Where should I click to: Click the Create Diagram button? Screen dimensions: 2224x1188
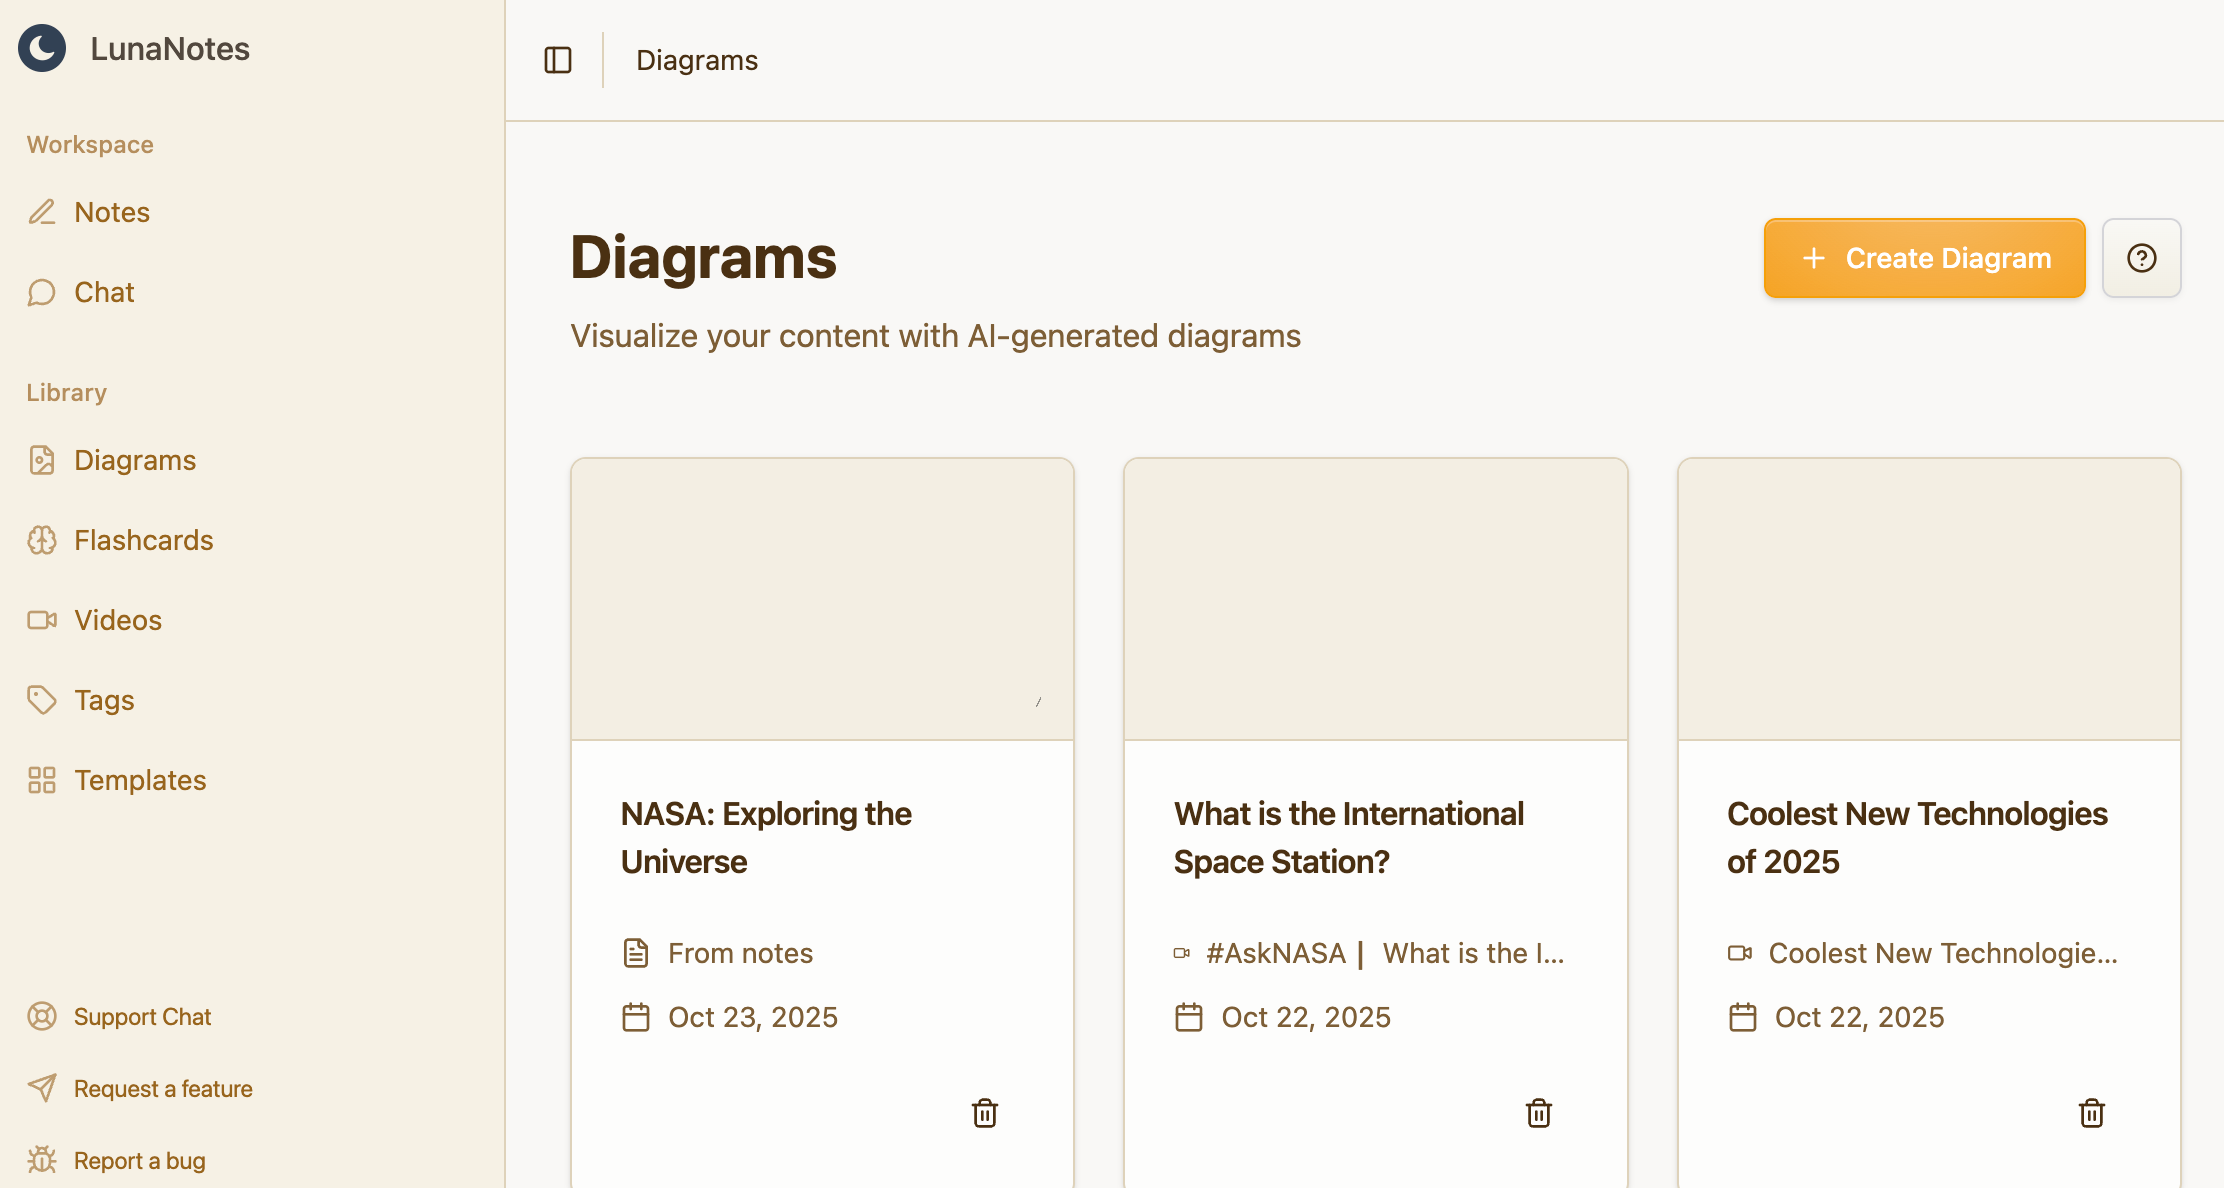click(x=1924, y=258)
